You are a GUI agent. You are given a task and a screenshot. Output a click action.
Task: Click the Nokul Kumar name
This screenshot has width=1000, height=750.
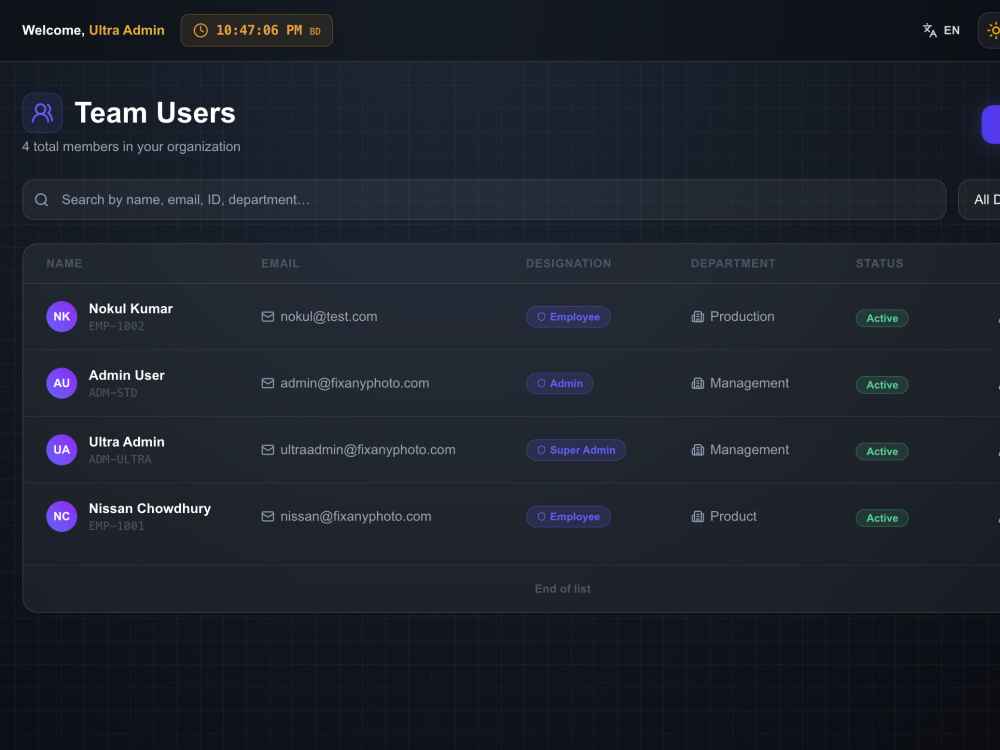[131, 309]
